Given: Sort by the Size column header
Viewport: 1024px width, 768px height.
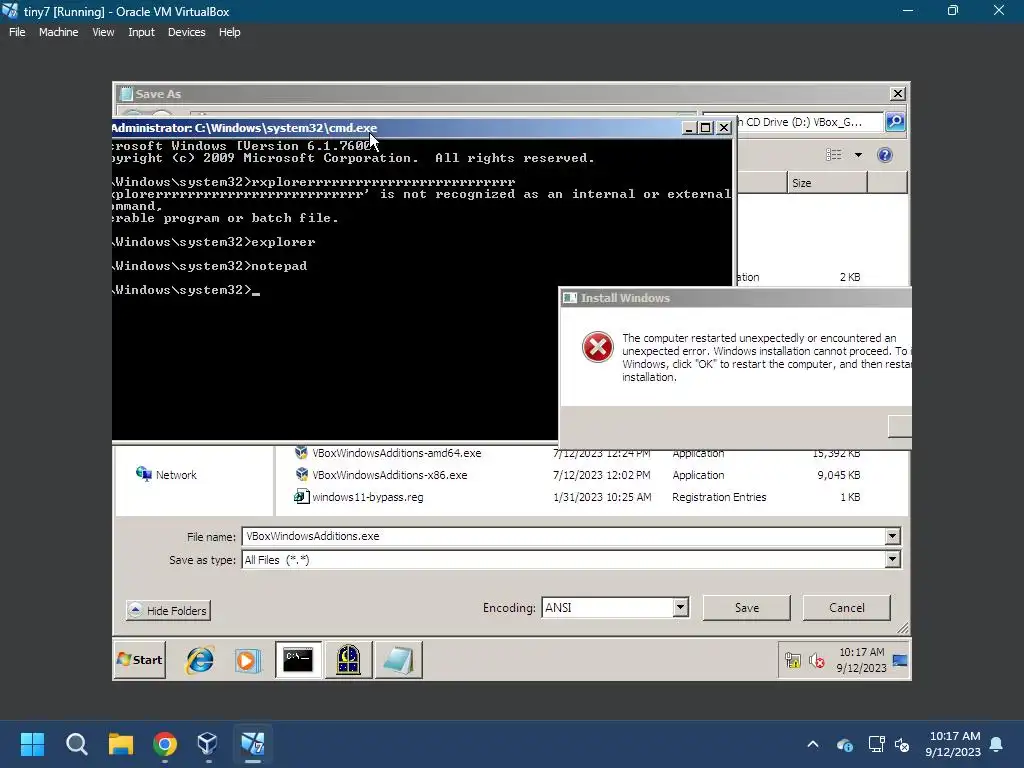Looking at the screenshot, I should click(x=827, y=183).
